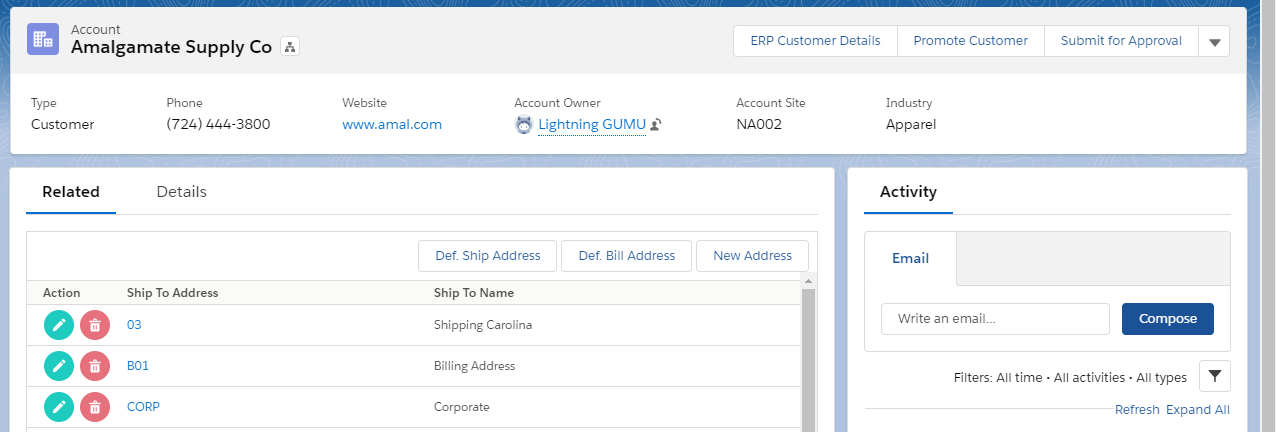
Task: Expand the more actions dropdown arrow
Action: [x=1214, y=42]
